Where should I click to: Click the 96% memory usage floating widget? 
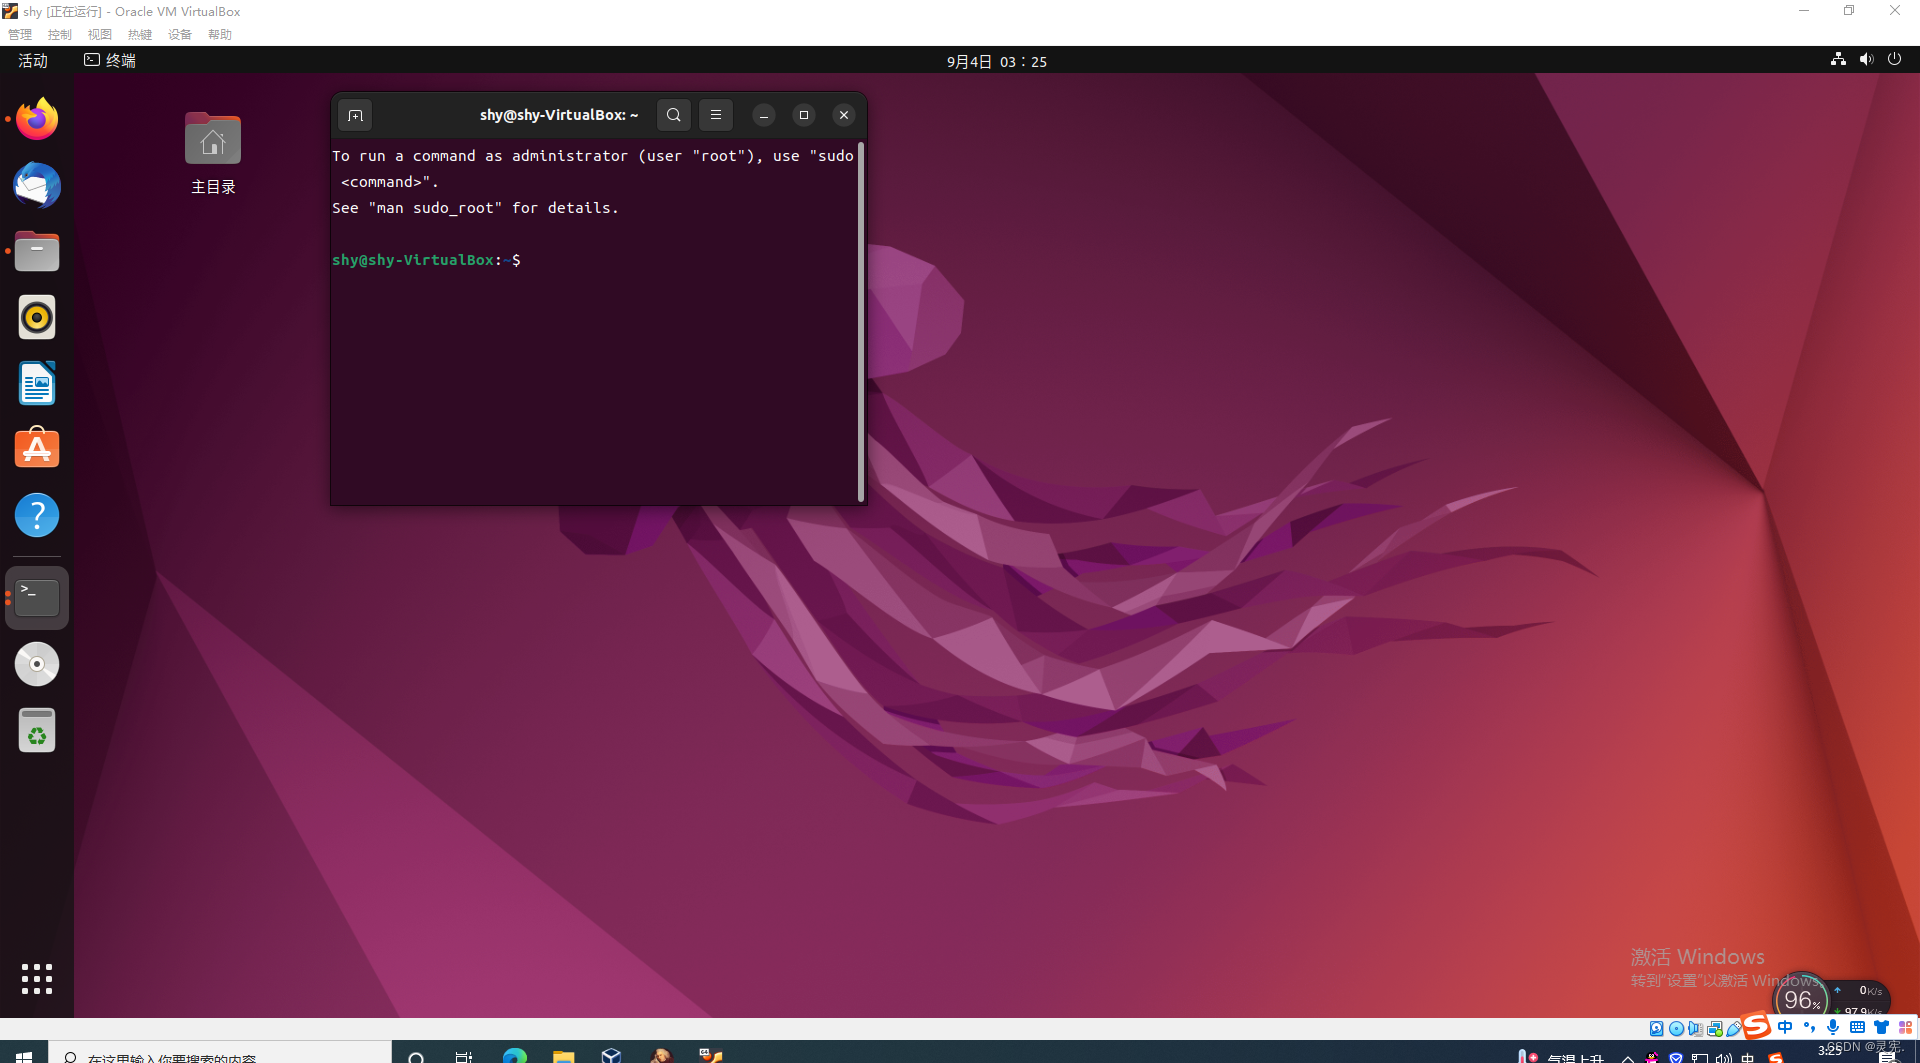(x=1801, y=998)
